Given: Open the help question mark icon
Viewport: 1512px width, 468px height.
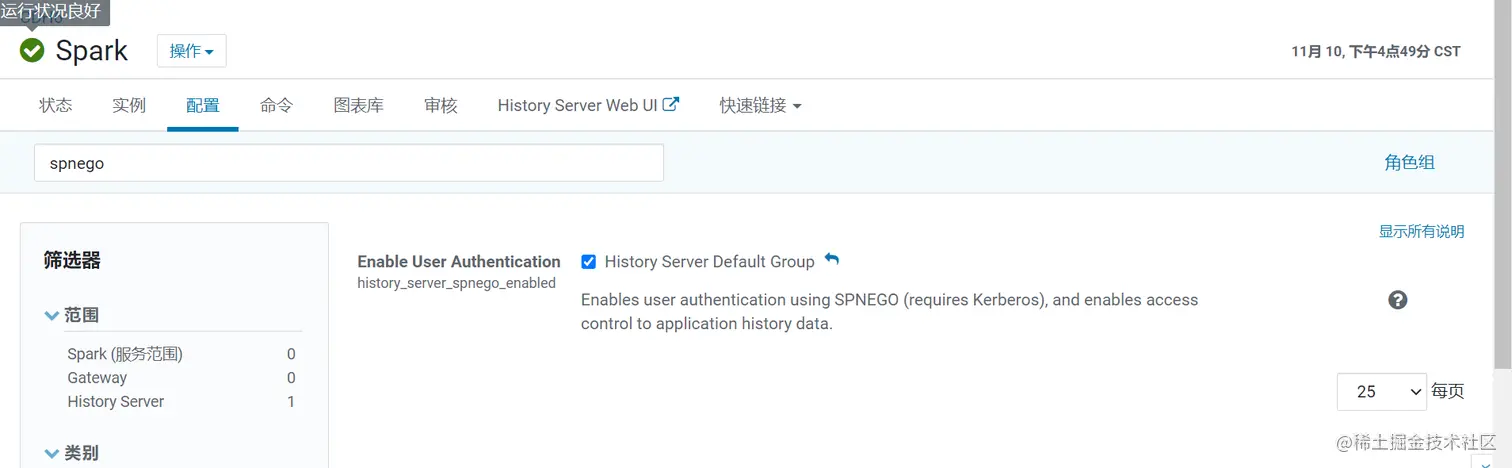Looking at the screenshot, I should pos(1398,300).
